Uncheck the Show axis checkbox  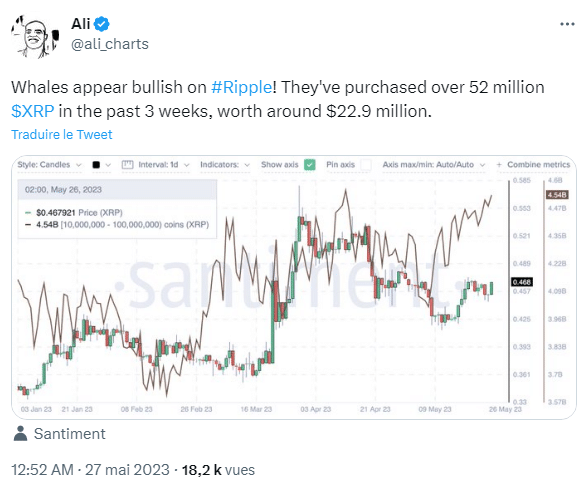309,165
